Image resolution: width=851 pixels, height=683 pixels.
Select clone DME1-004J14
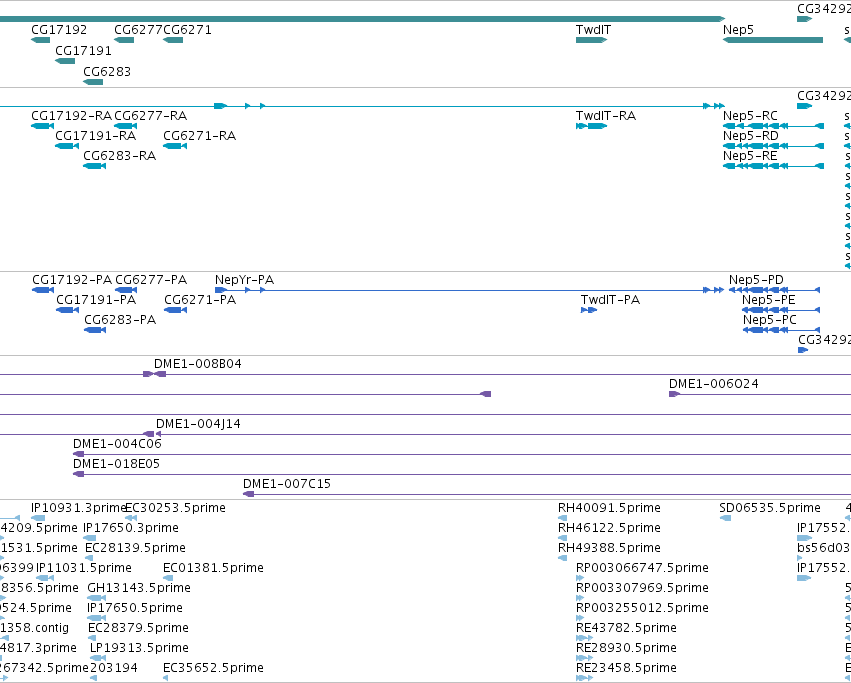(x=198, y=424)
